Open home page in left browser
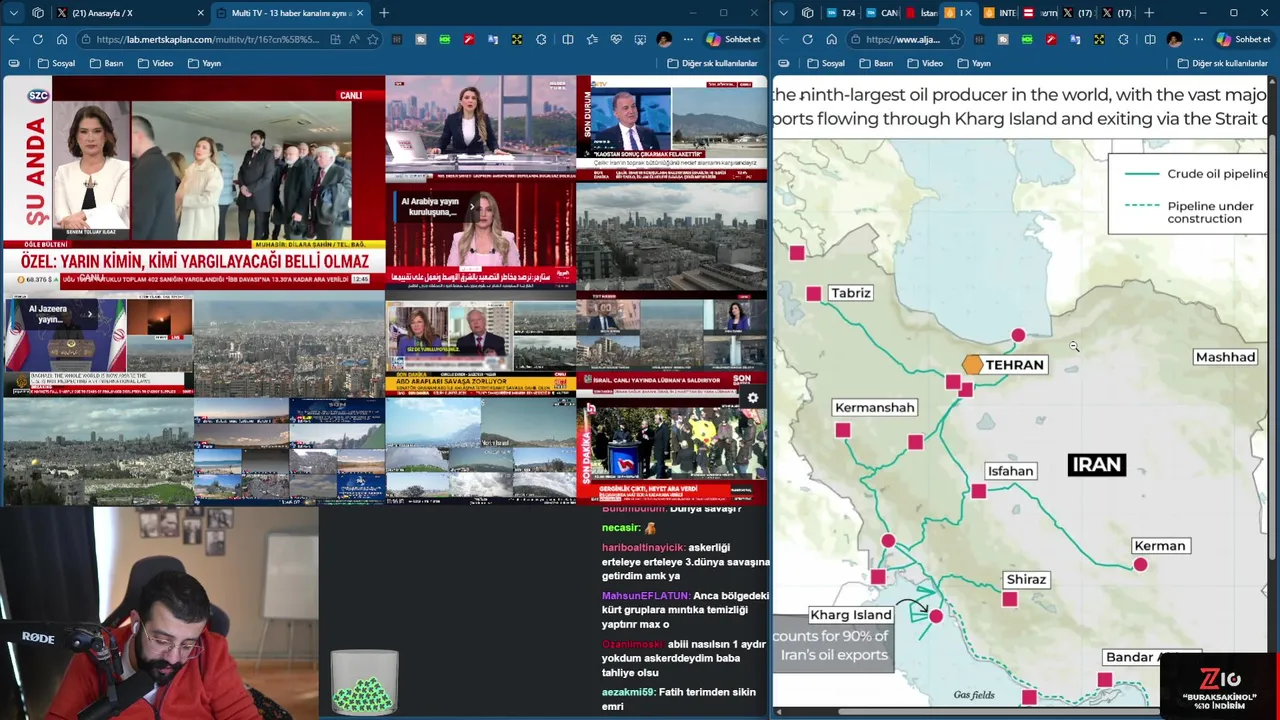Screen dimensions: 1280x720 point(61,39)
